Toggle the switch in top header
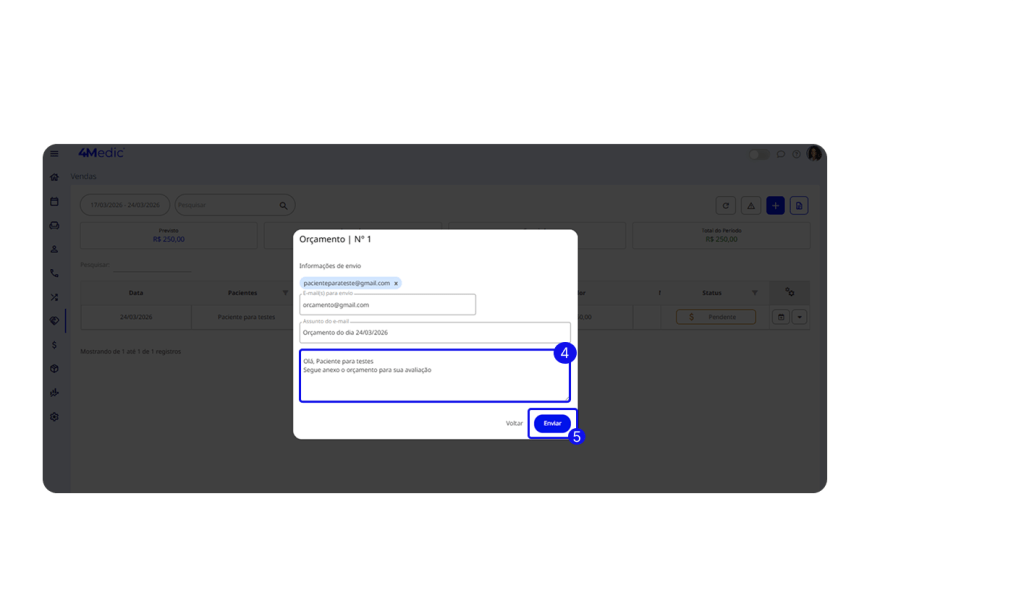This screenshot has height=598, width=1024. point(759,154)
